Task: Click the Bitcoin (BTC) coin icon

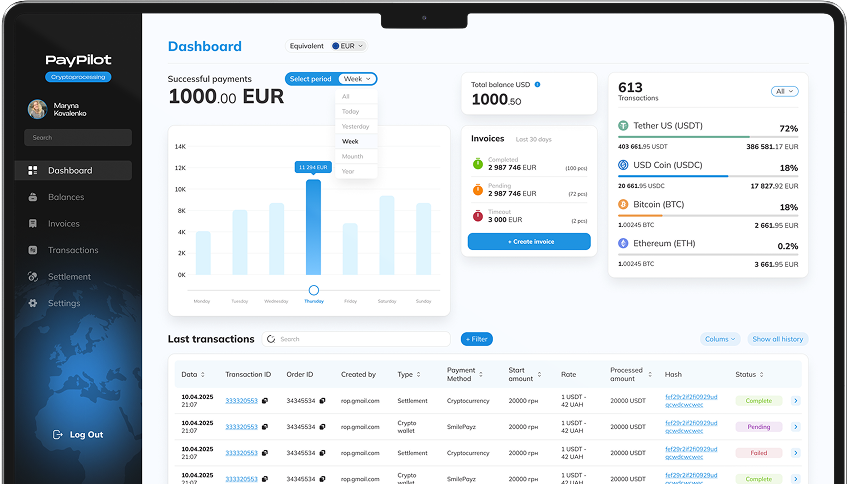Action: (623, 204)
